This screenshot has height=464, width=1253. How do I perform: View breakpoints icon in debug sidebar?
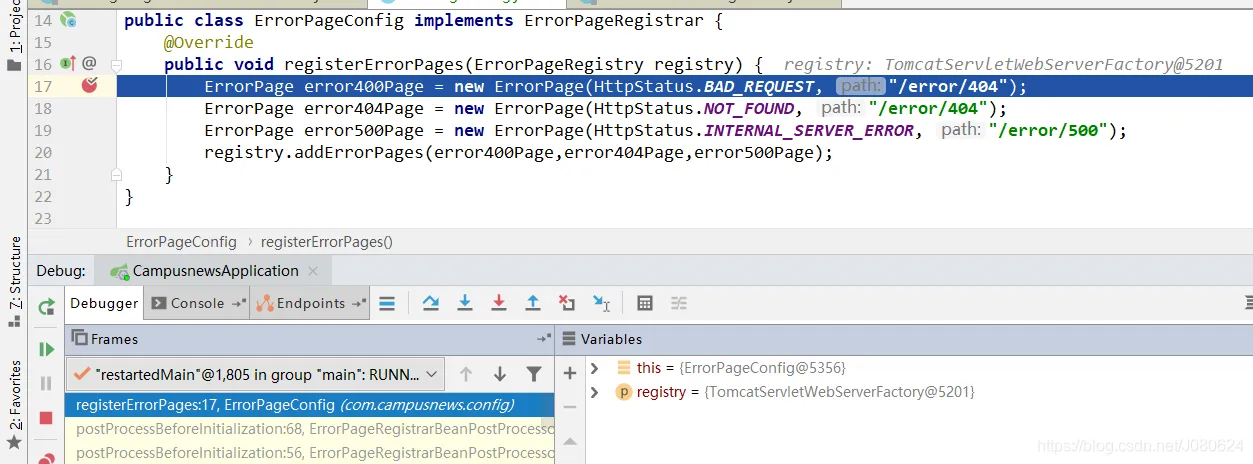46,457
